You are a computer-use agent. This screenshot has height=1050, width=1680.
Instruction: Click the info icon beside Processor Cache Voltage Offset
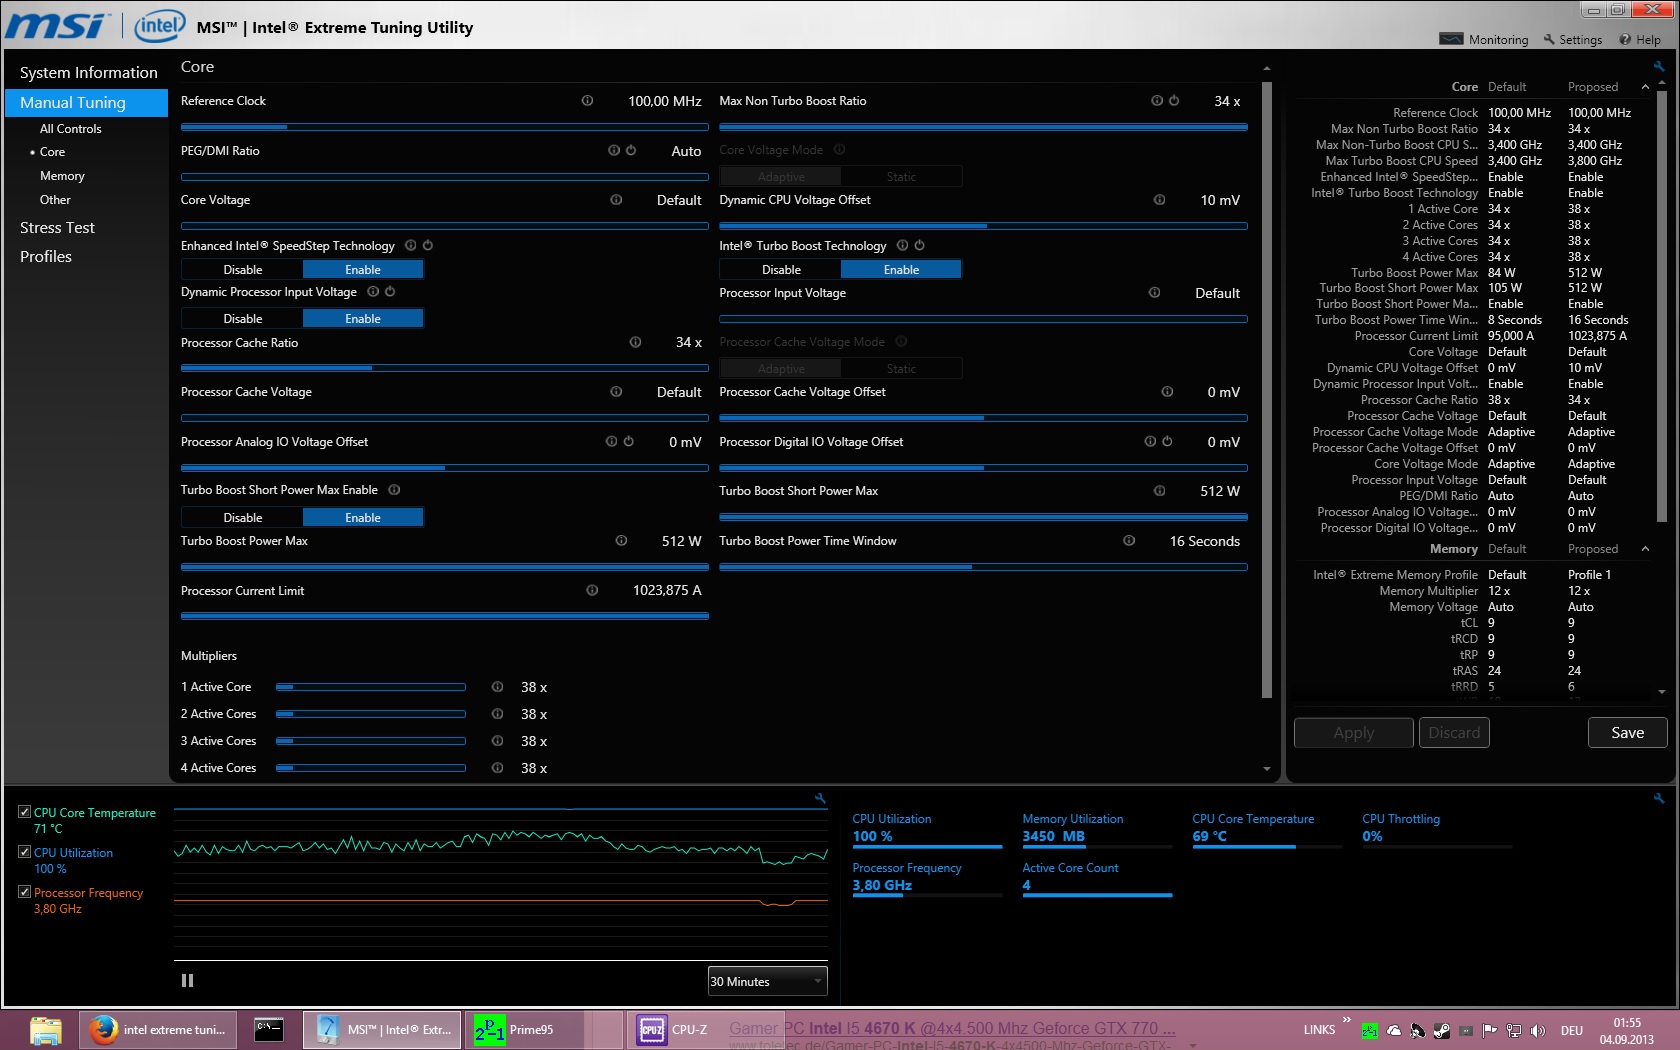point(1167,391)
